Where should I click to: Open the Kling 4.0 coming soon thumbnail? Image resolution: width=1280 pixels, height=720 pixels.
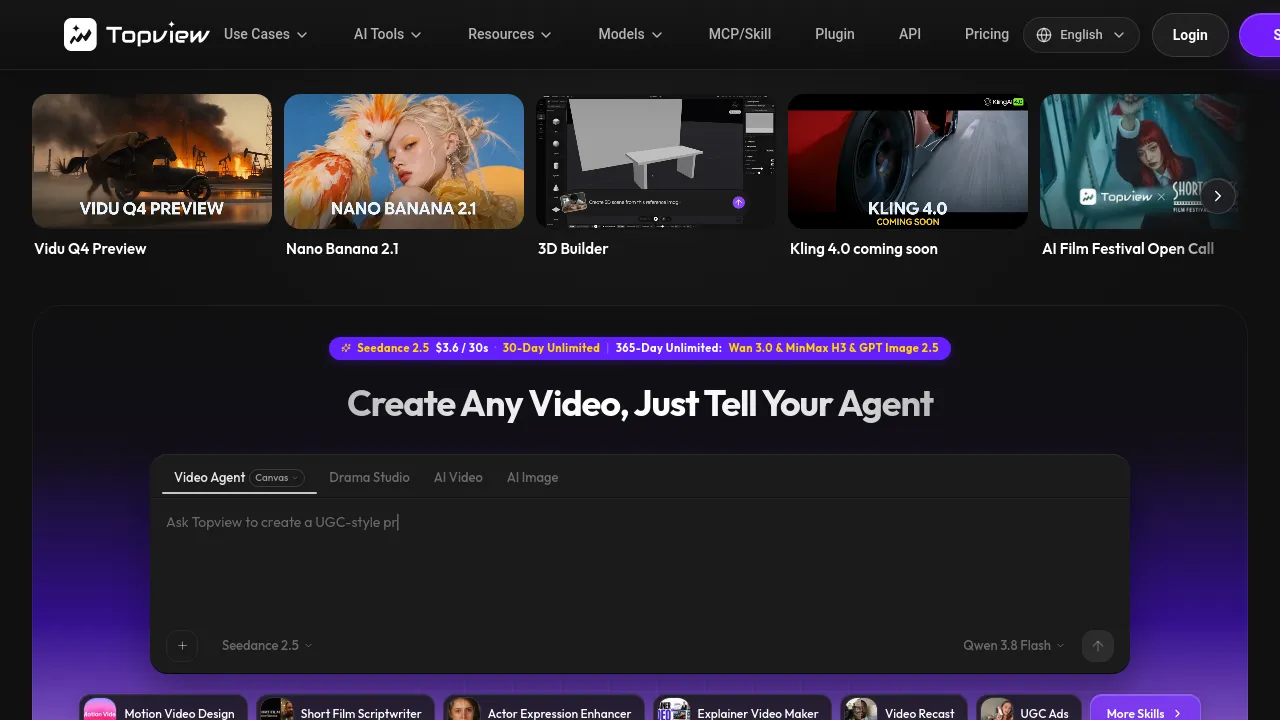coord(908,161)
